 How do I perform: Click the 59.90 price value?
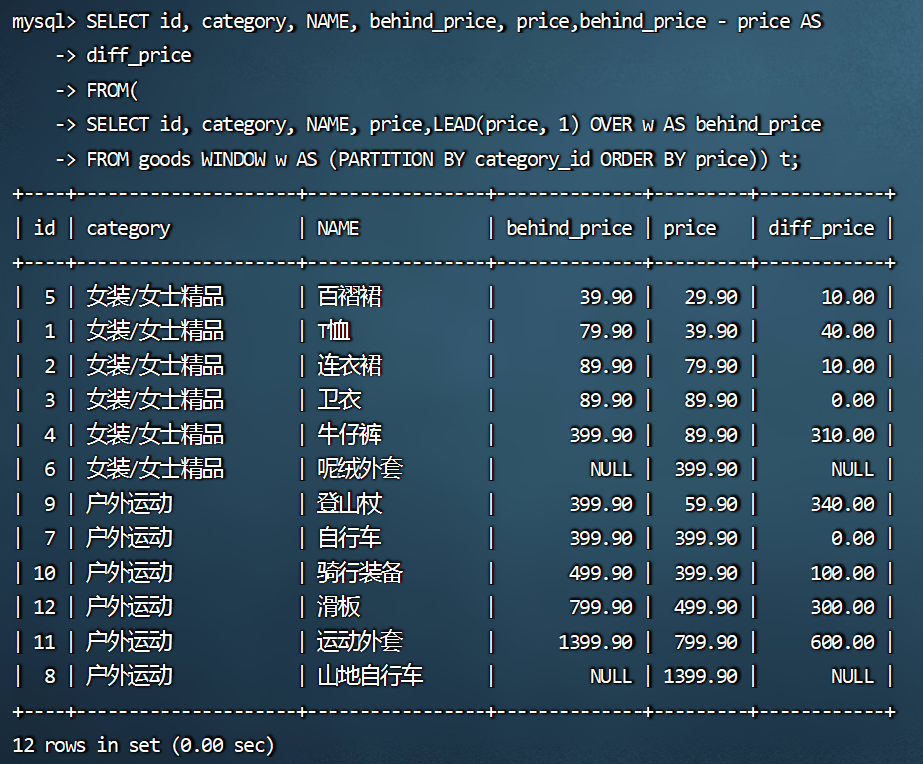tap(711, 504)
